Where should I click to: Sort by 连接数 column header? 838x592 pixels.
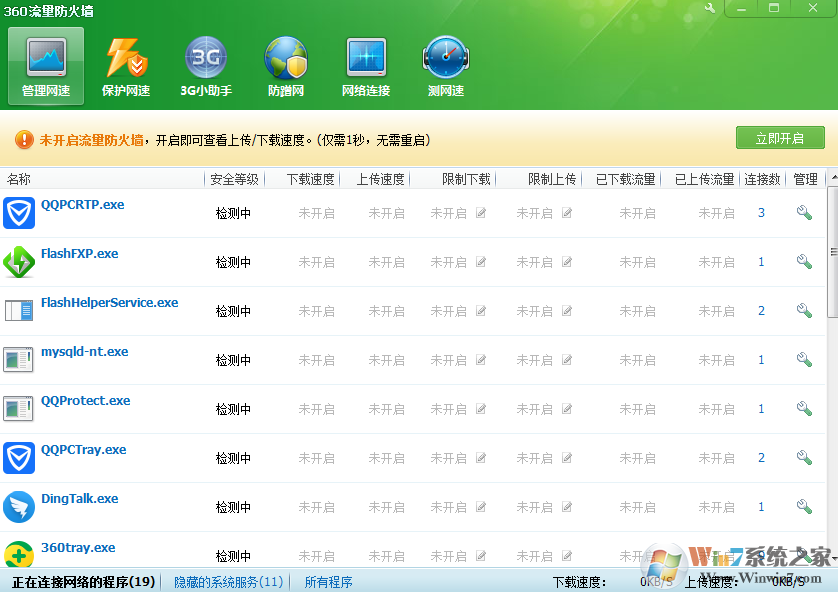click(x=762, y=179)
